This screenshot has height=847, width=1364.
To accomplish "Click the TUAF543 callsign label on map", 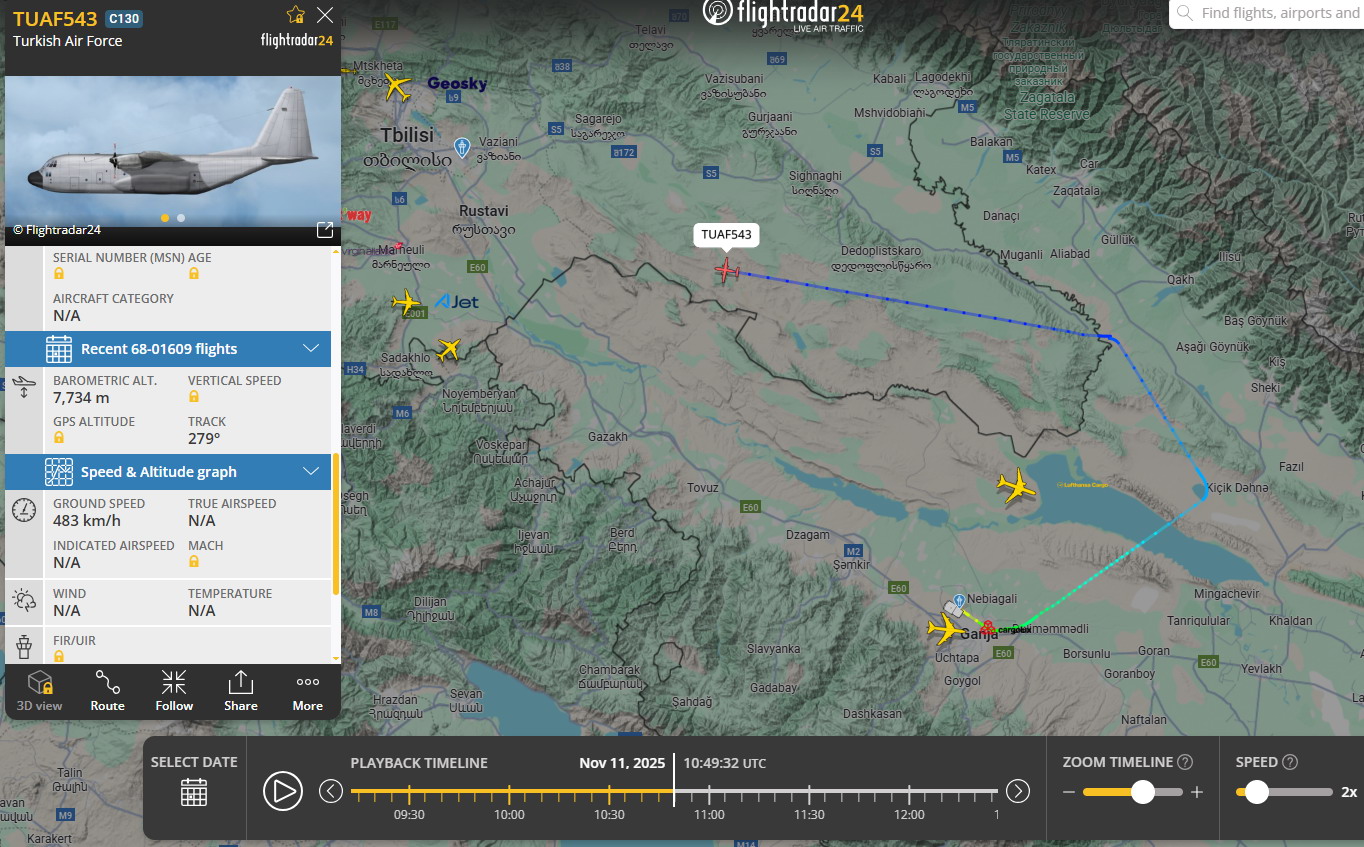I will click(x=727, y=235).
